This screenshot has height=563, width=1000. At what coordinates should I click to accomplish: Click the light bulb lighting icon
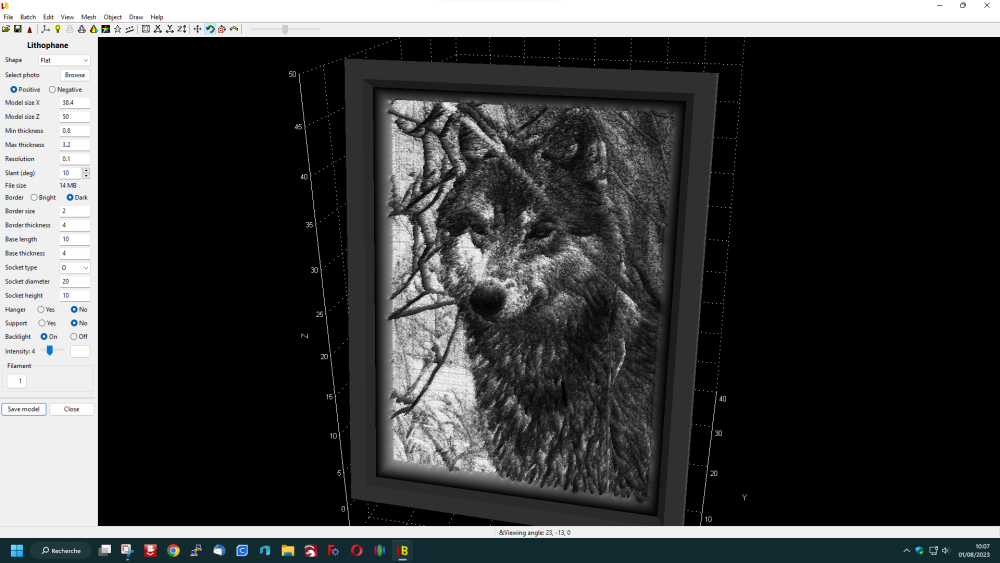click(x=57, y=29)
